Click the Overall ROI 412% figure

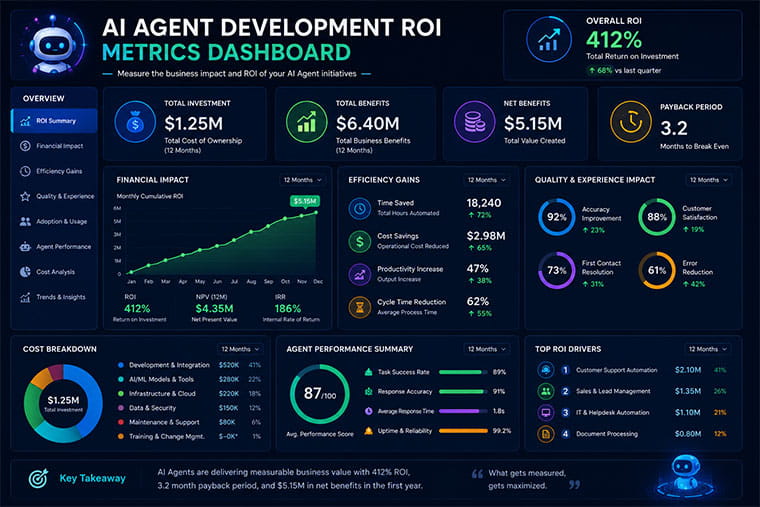click(x=614, y=40)
